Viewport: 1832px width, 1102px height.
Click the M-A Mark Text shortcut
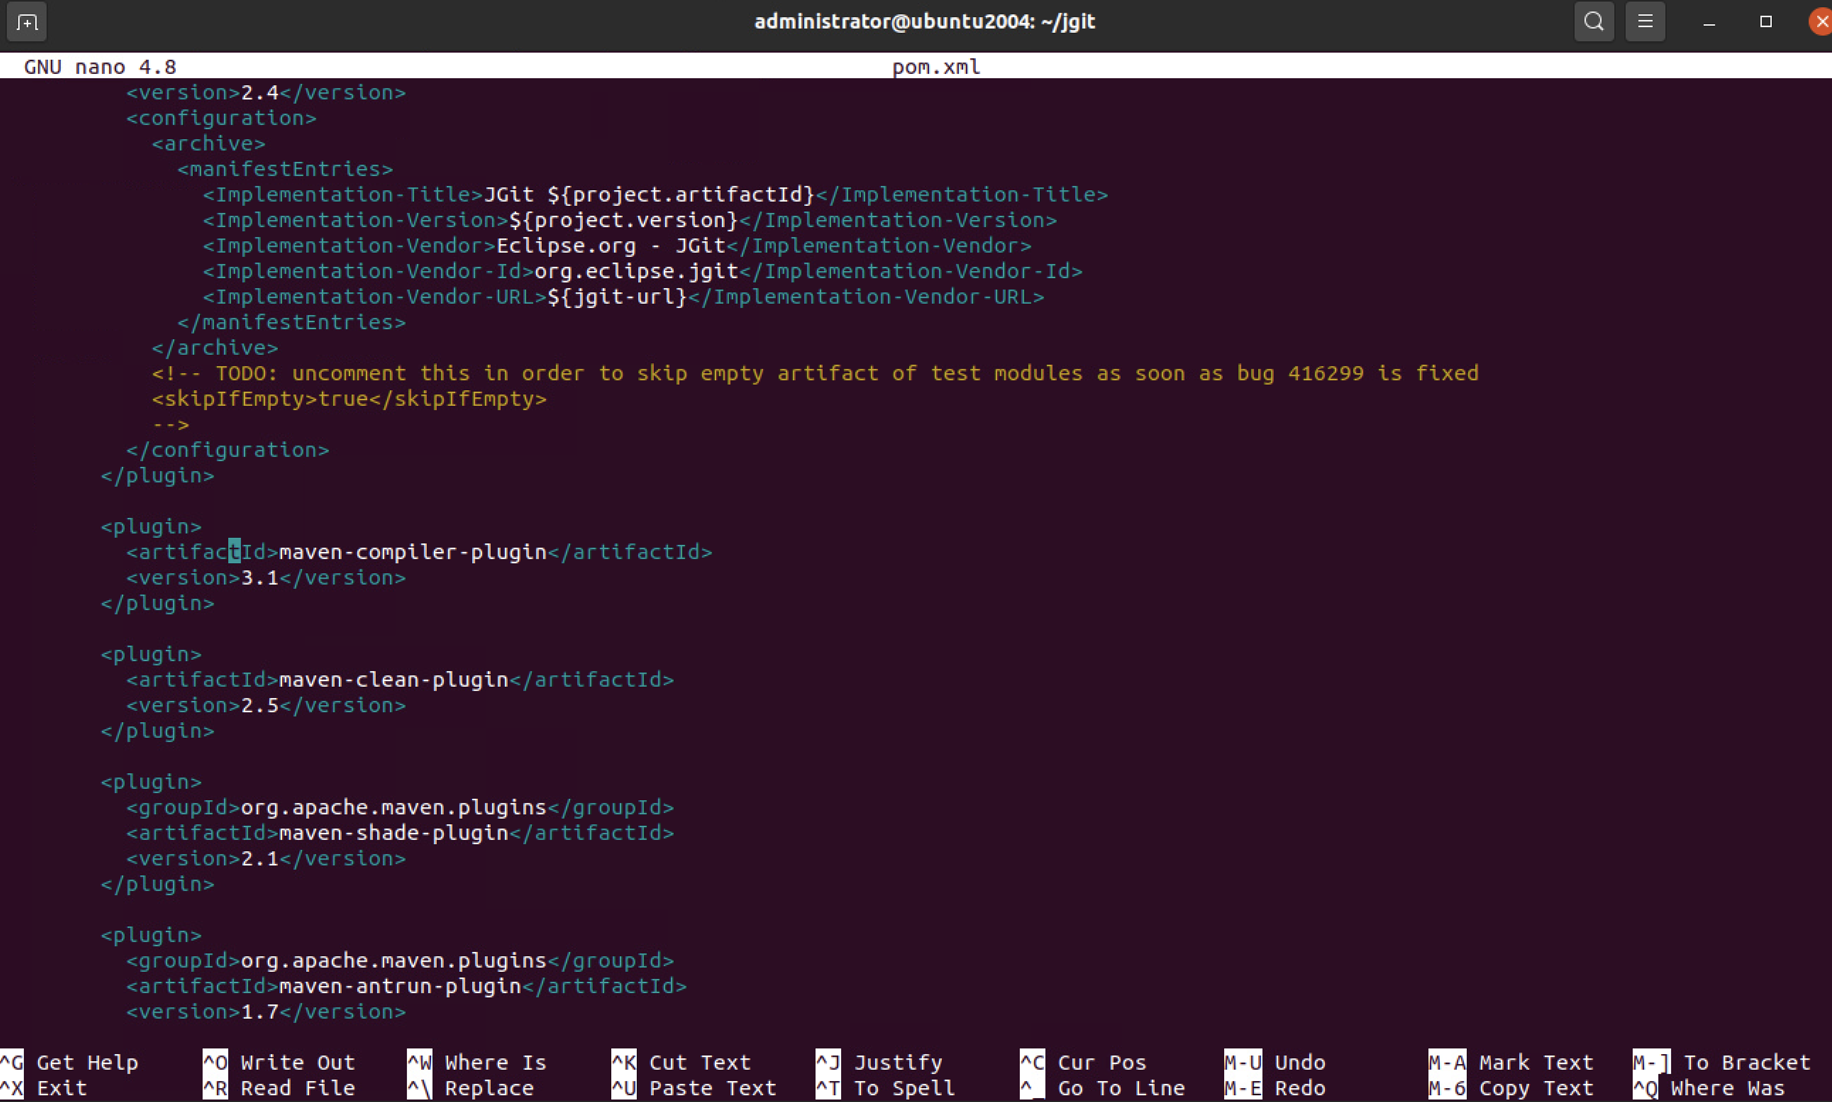click(1511, 1062)
